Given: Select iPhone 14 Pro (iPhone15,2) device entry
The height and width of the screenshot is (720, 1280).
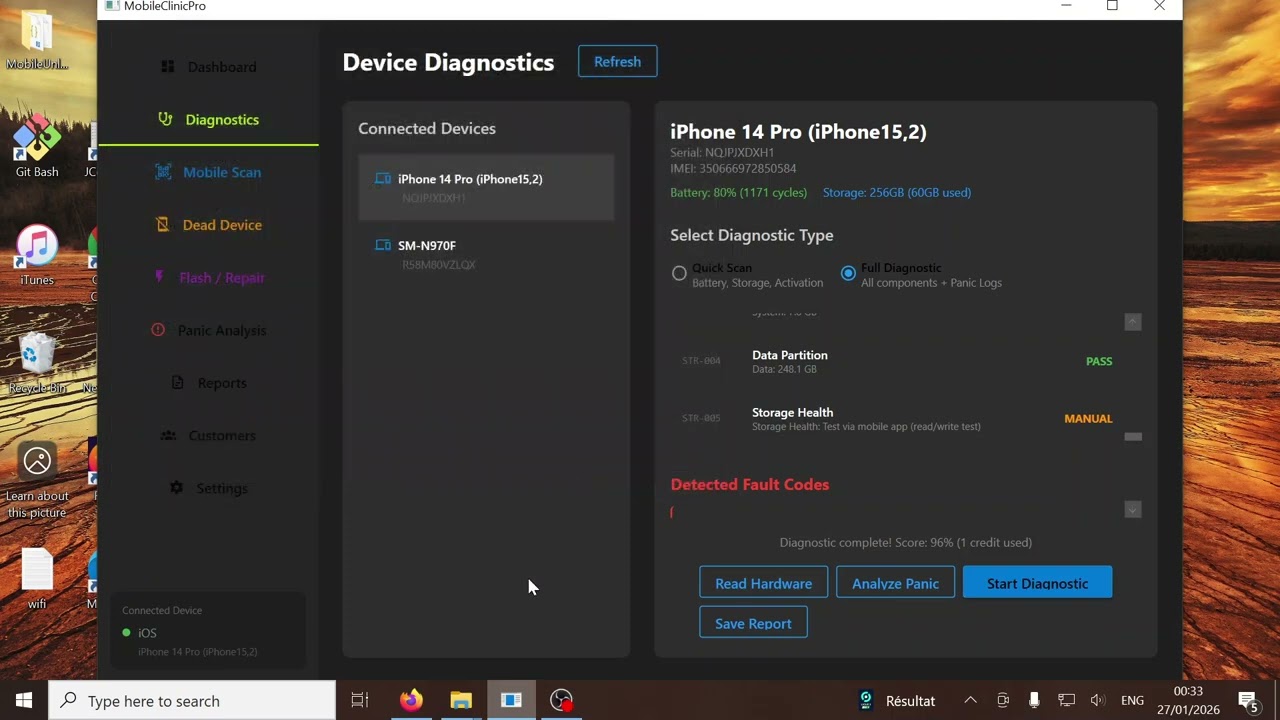Looking at the screenshot, I should coord(486,187).
